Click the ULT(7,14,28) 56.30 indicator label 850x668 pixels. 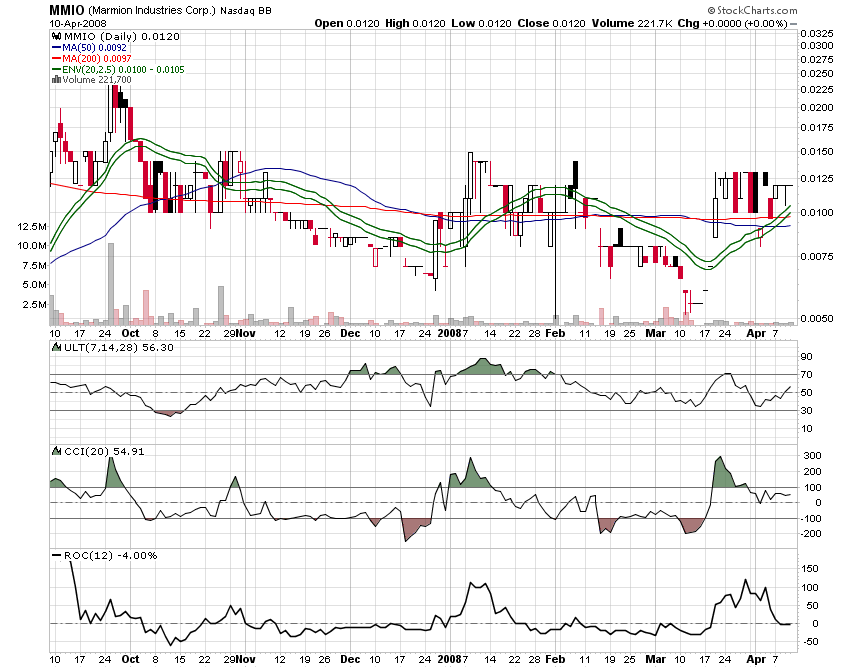(119, 347)
